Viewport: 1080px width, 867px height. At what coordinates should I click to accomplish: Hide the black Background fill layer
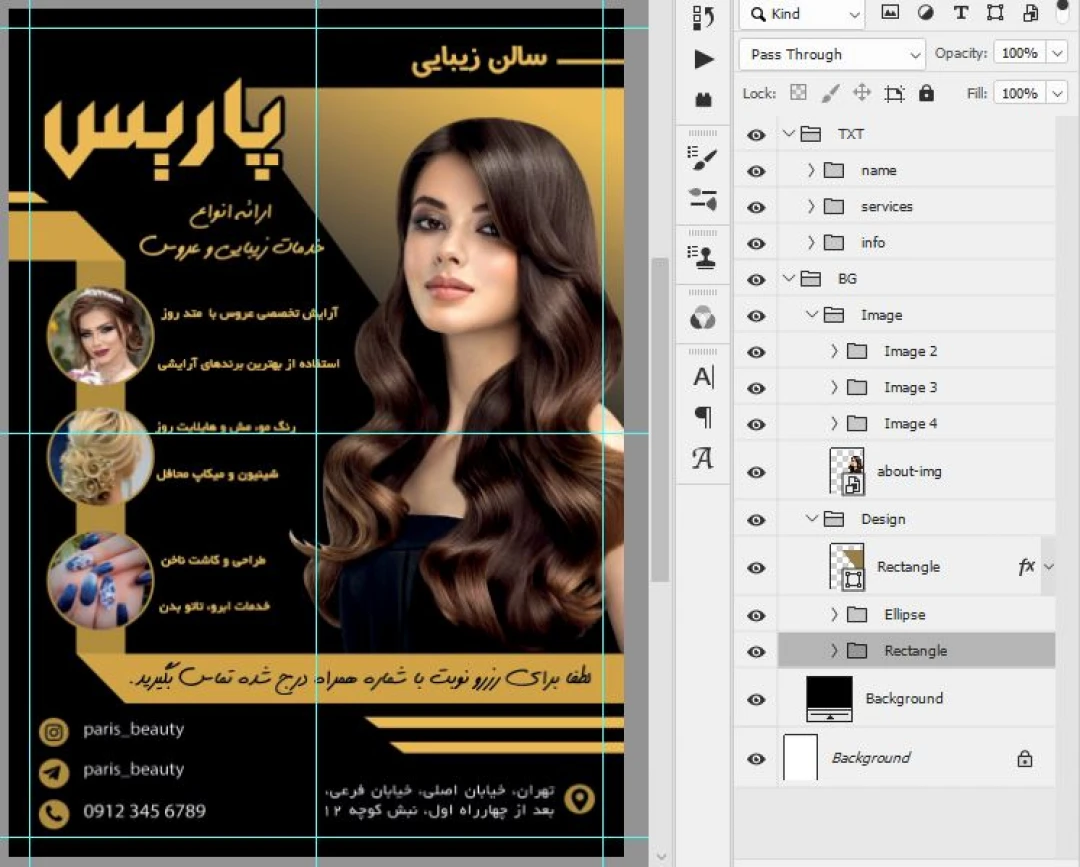[x=756, y=700]
